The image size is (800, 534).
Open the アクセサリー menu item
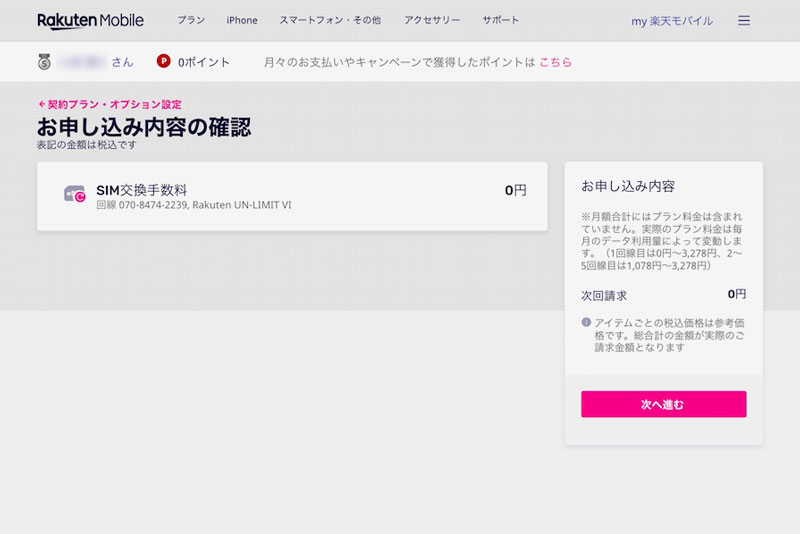click(432, 20)
